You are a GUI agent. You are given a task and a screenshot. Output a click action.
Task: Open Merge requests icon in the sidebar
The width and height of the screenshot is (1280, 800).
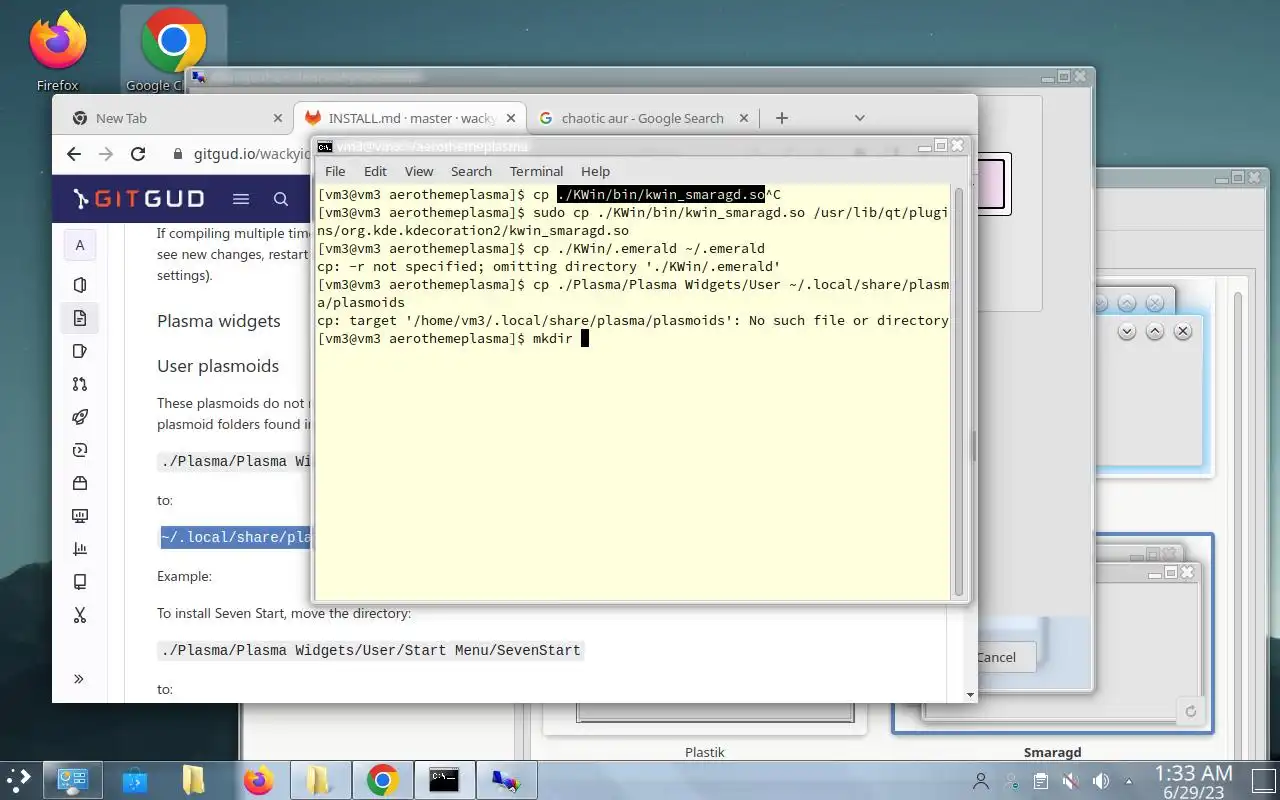pyautogui.click(x=80, y=384)
